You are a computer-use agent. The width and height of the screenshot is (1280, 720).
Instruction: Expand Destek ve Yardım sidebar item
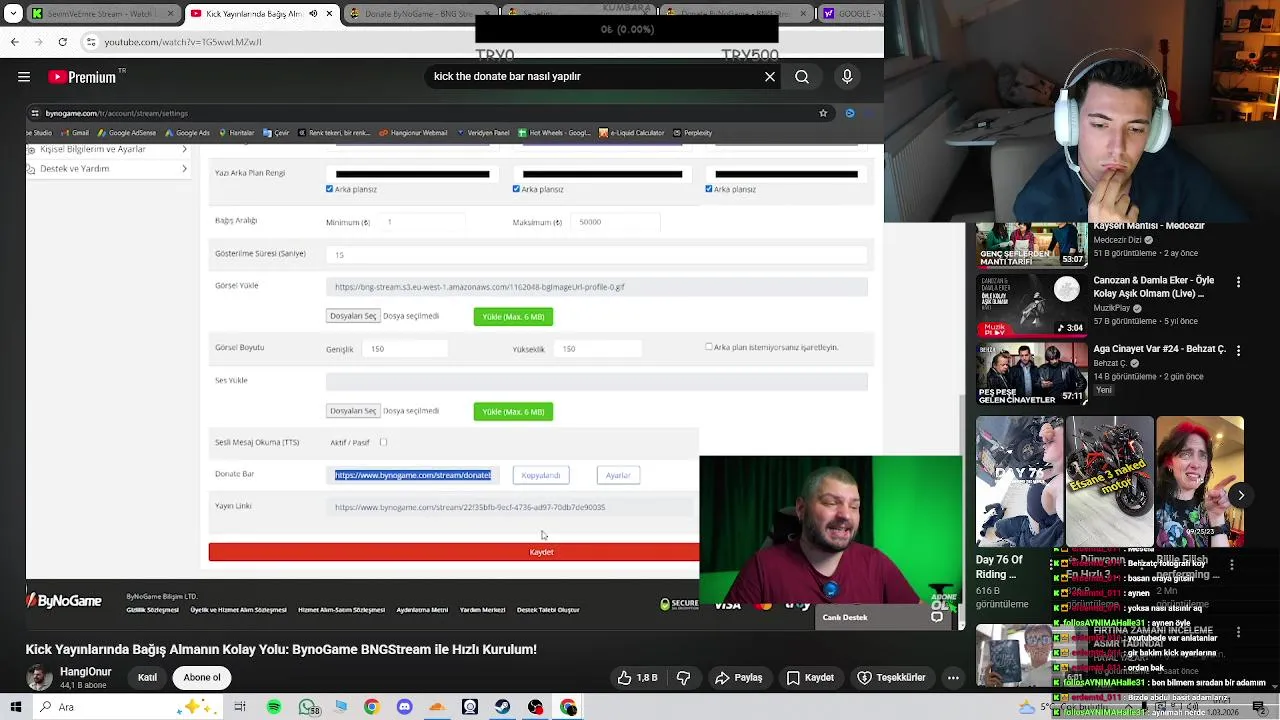(107, 169)
